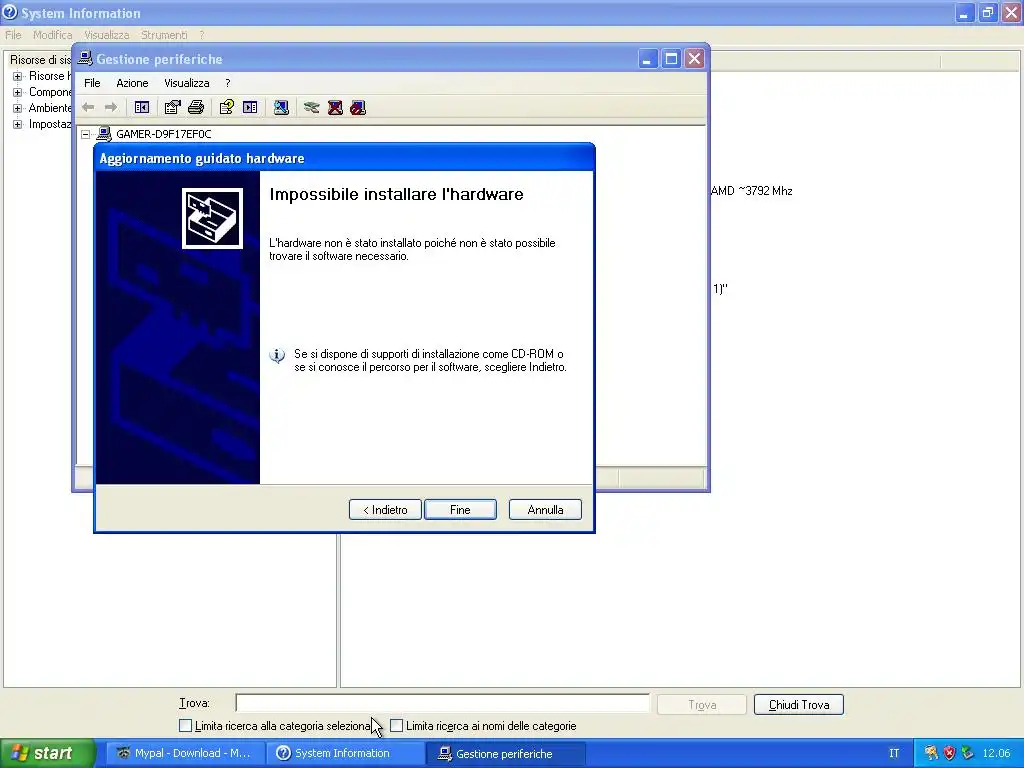Click the safely remove hardware tray icon
1024x768 pixels.
[x=967, y=753]
